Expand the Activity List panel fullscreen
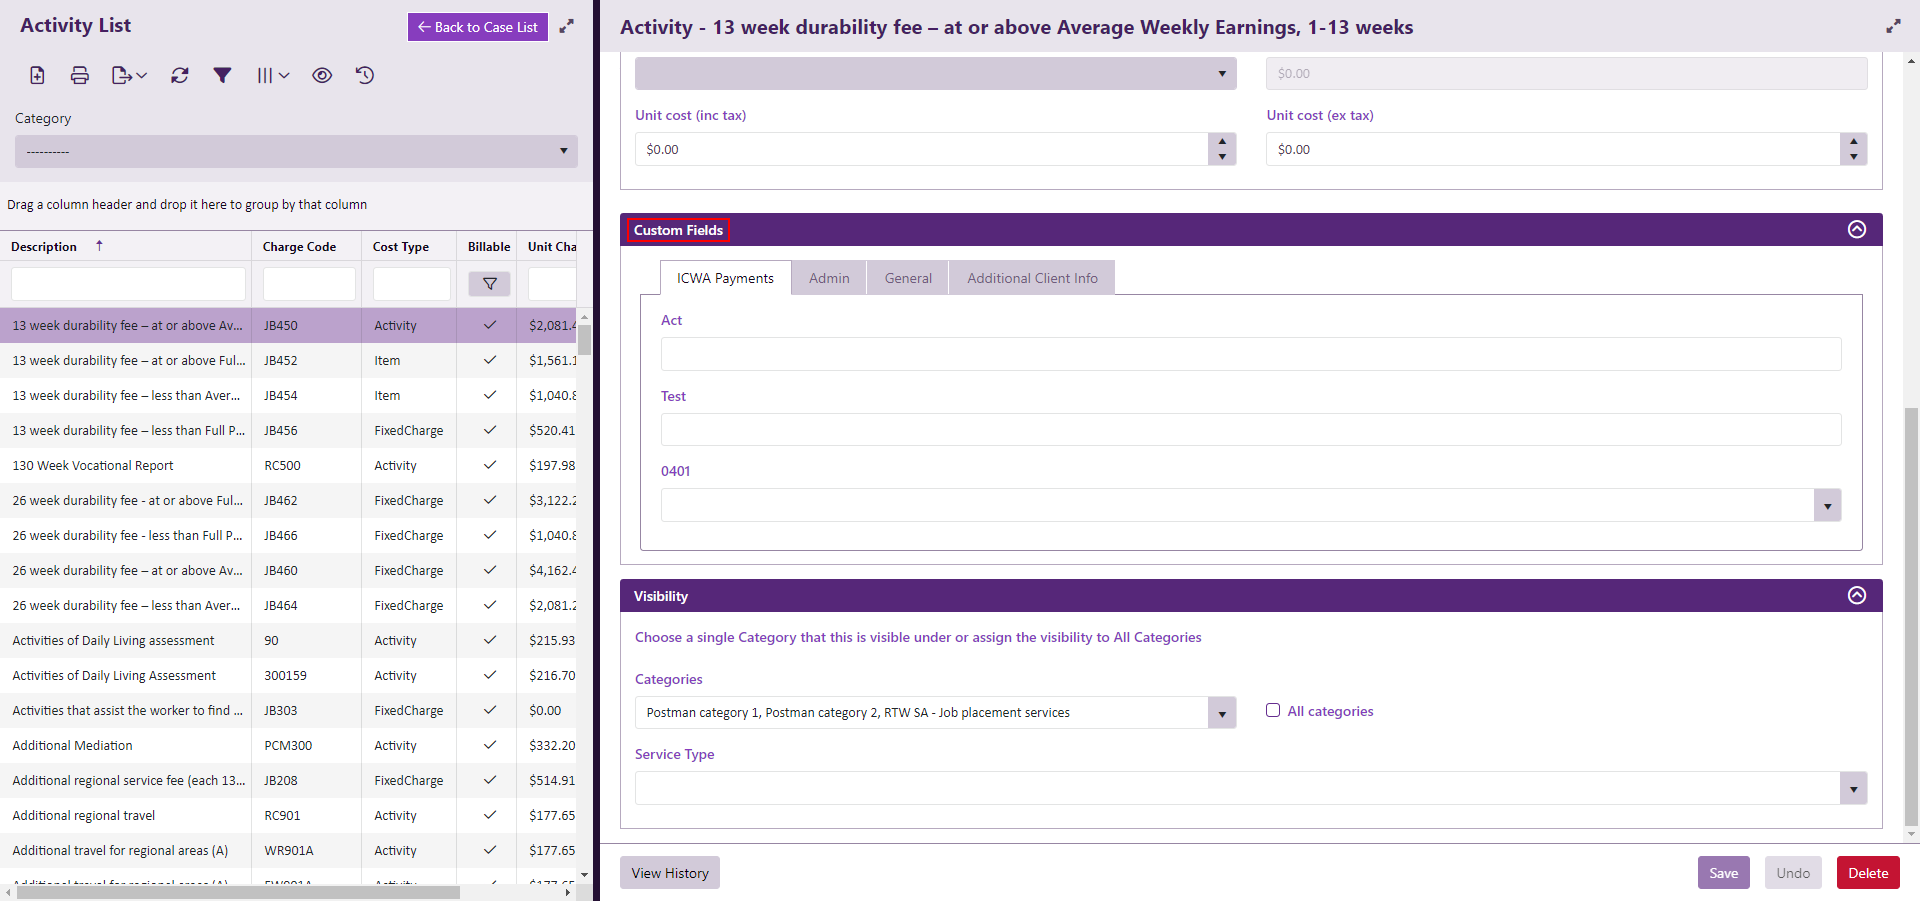 tap(566, 27)
